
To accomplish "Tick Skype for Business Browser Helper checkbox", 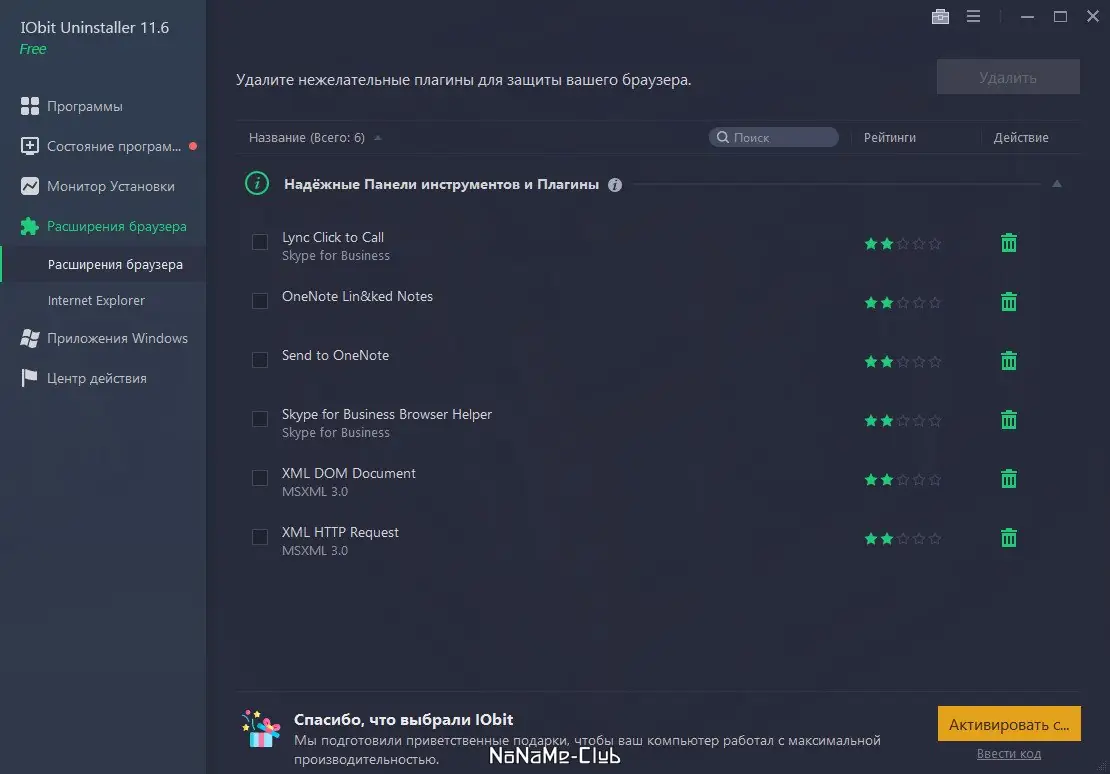I will 260,419.
